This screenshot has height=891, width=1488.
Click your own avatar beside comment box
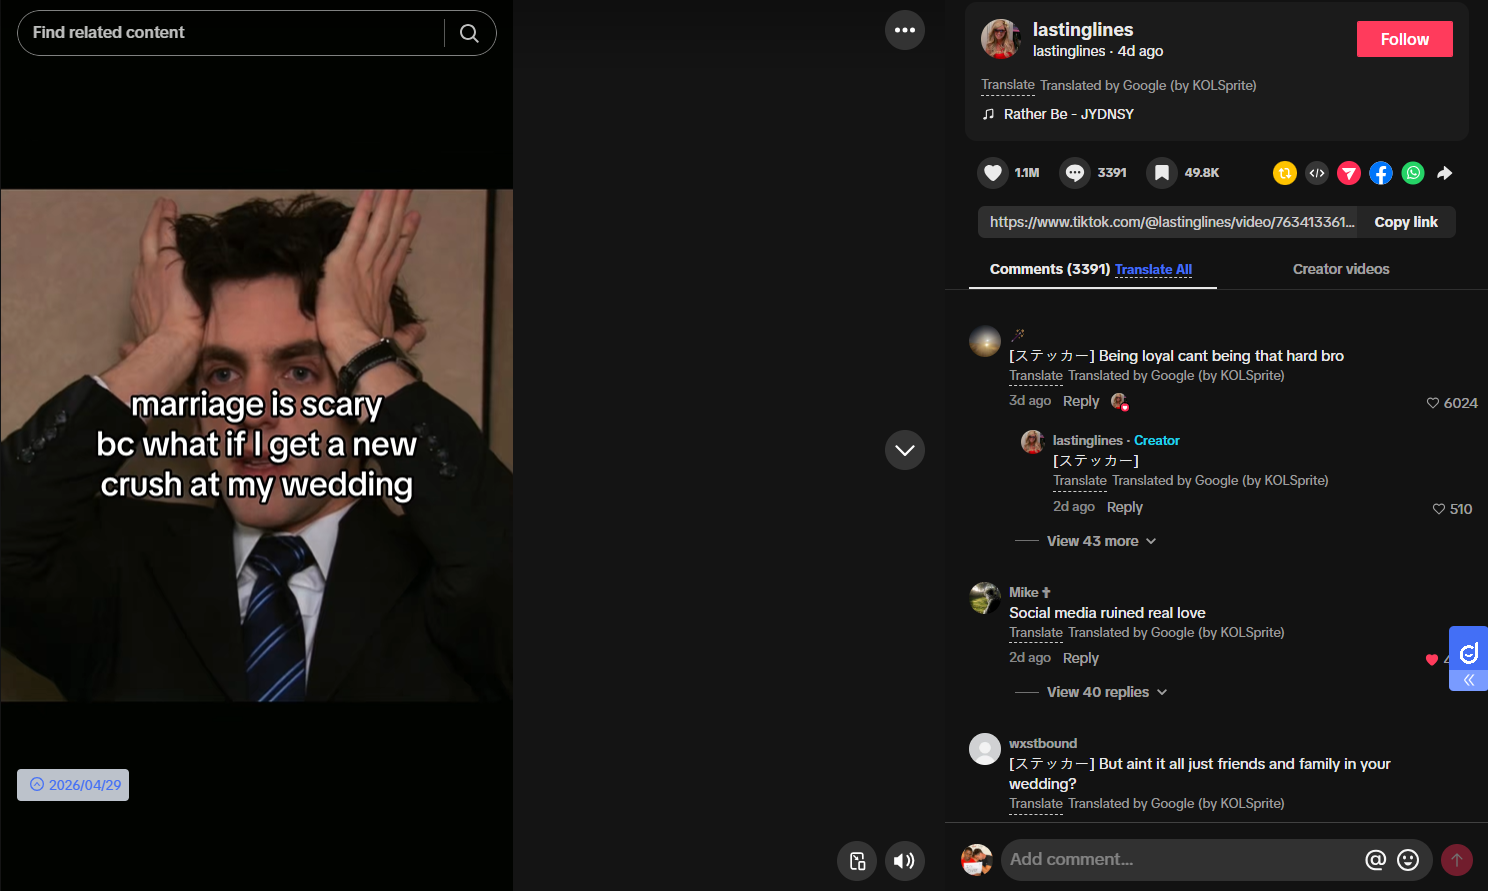coord(977,860)
